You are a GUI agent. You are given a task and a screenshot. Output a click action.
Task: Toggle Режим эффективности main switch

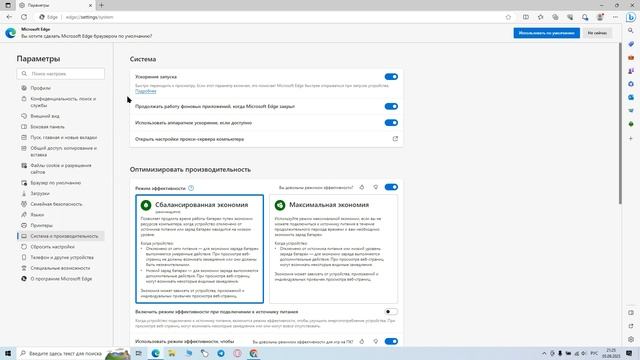391,187
